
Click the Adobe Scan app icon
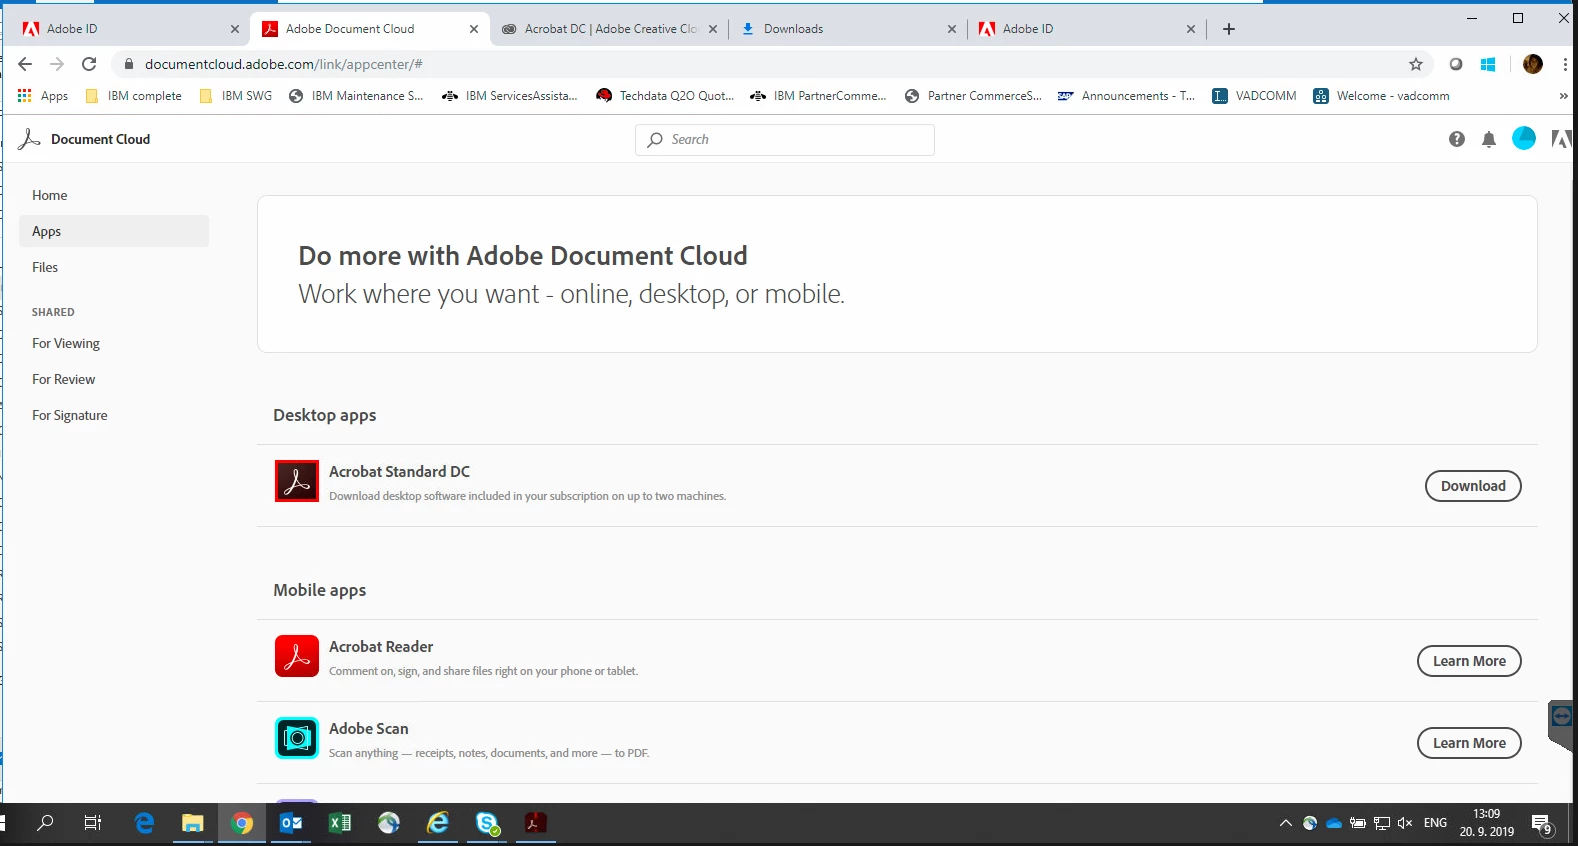coord(297,738)
